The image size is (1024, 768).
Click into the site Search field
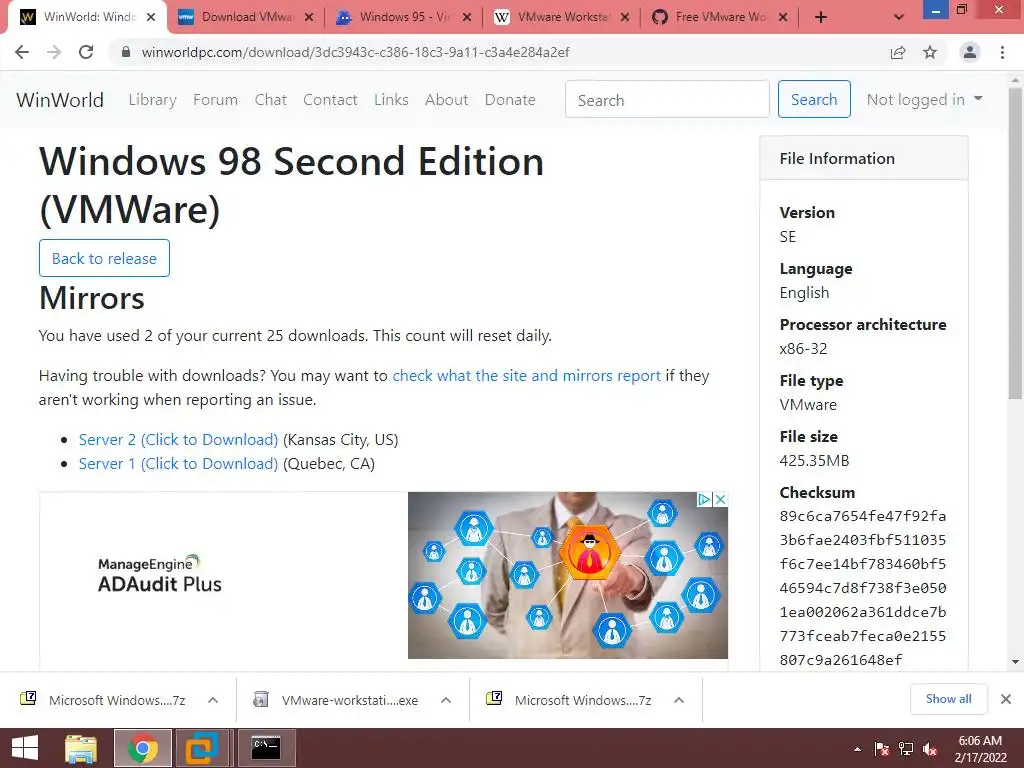pos(667,99)
